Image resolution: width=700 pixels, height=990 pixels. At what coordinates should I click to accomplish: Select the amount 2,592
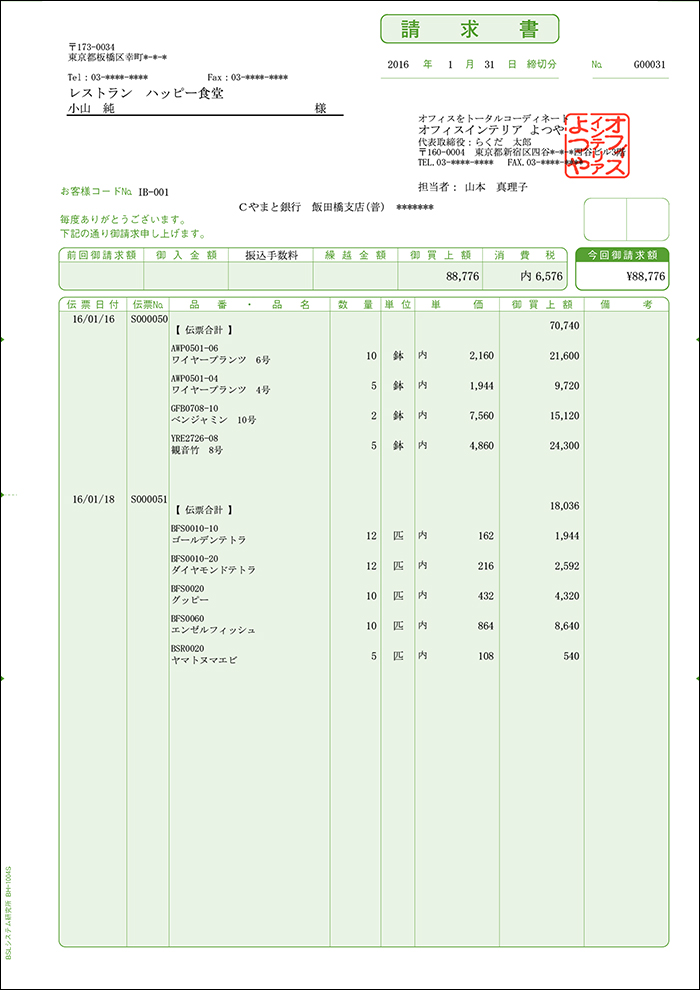[x=567, y=566]
